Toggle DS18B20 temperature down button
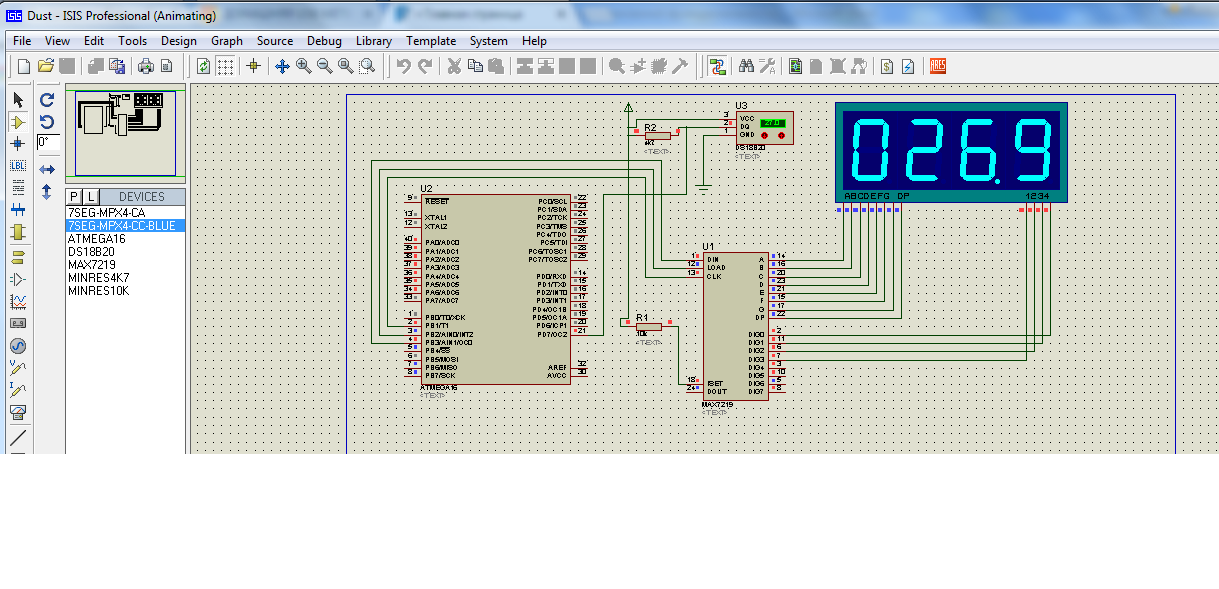1219x589 pixels. tap(766, 135)
